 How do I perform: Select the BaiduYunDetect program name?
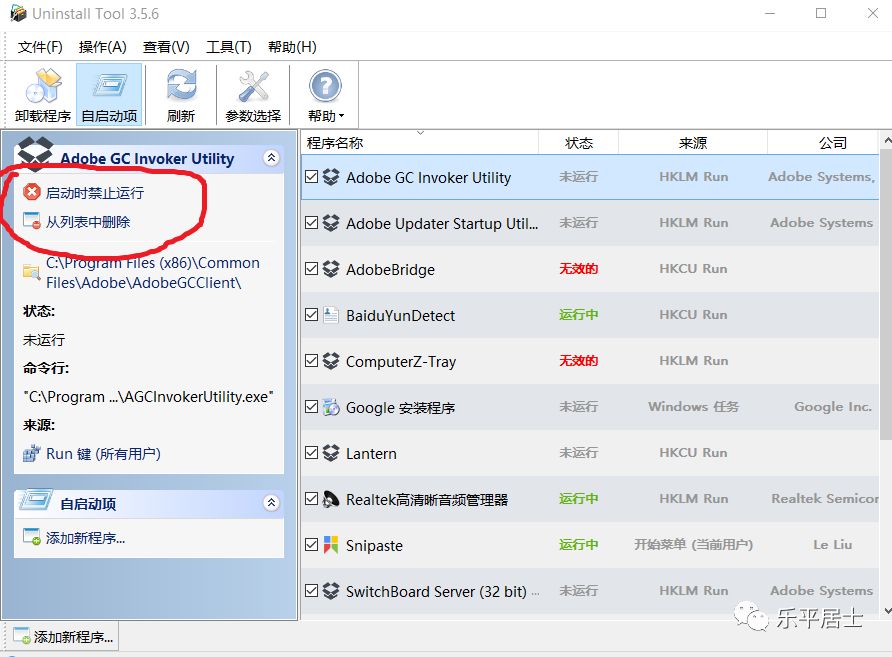[400, 316]
